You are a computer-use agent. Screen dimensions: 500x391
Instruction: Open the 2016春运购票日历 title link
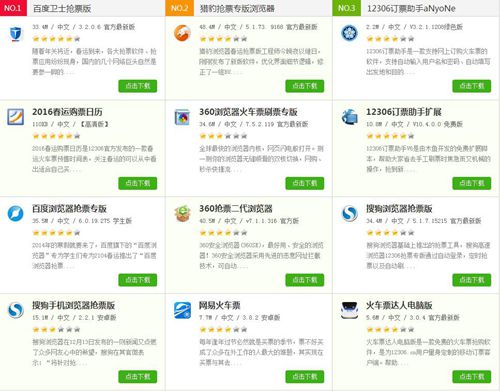67,112
